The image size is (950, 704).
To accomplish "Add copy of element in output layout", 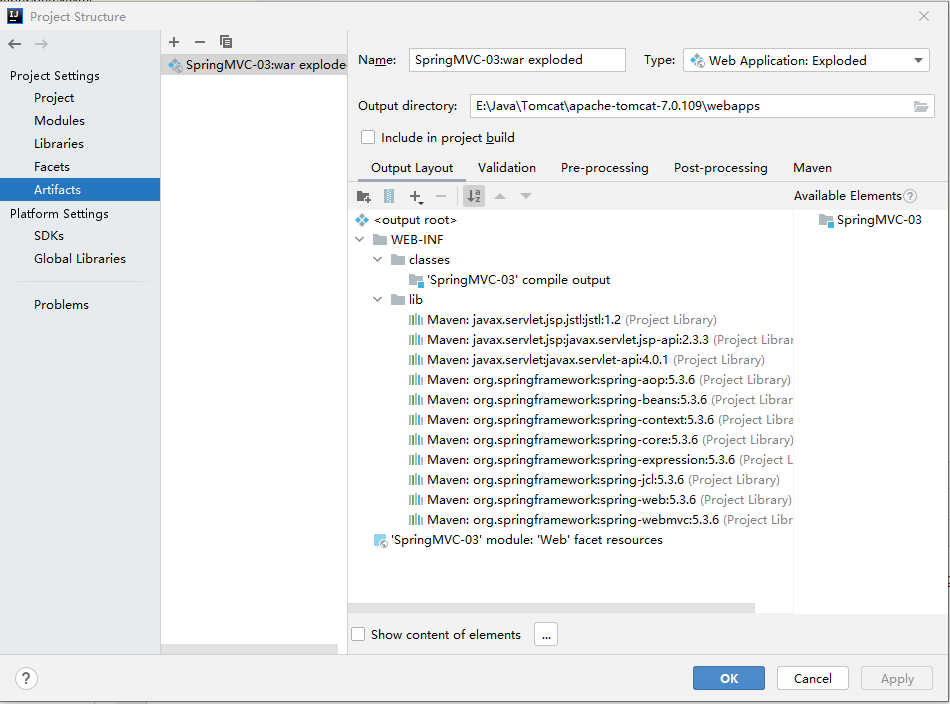I will pos(416,196).
